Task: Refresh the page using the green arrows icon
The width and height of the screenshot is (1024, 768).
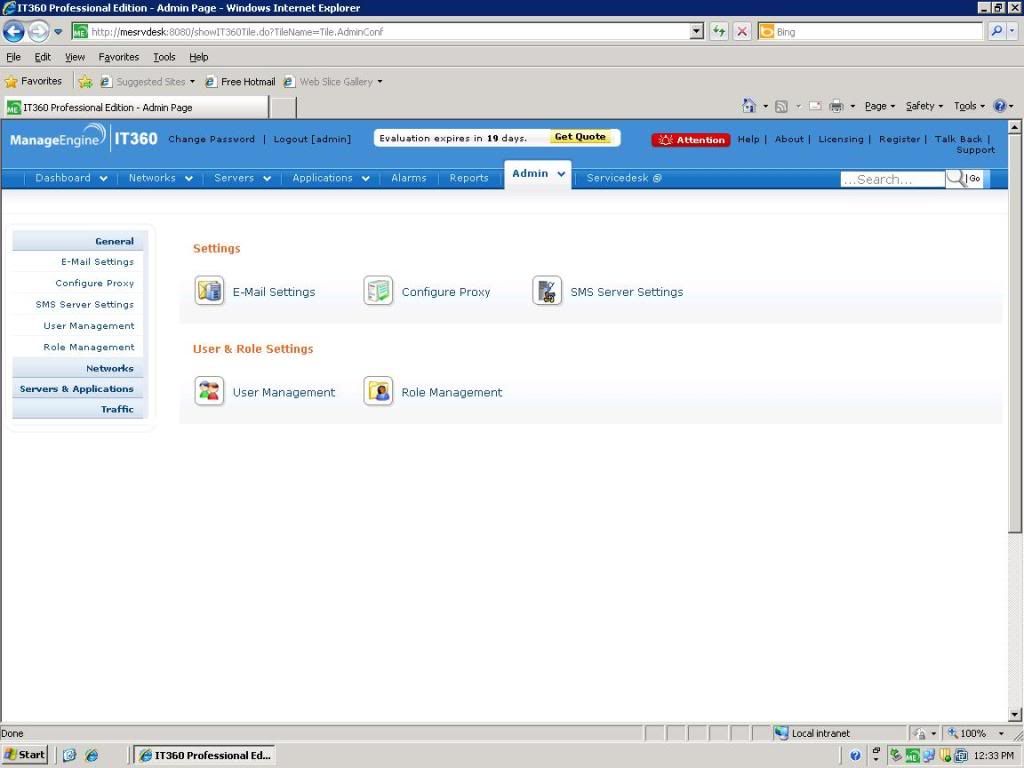Action: [719, 31]
